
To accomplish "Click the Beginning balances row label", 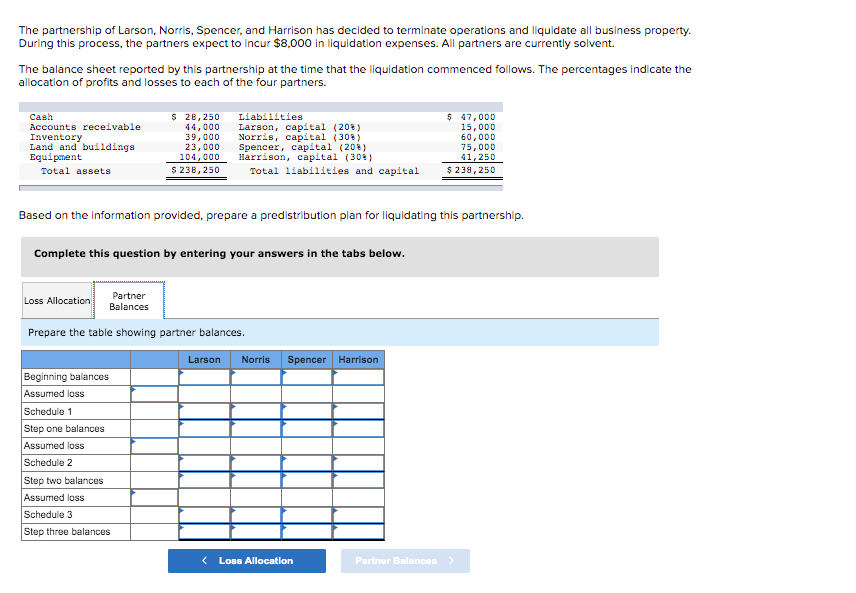I will pyautogui.click(x=66, y=377).
